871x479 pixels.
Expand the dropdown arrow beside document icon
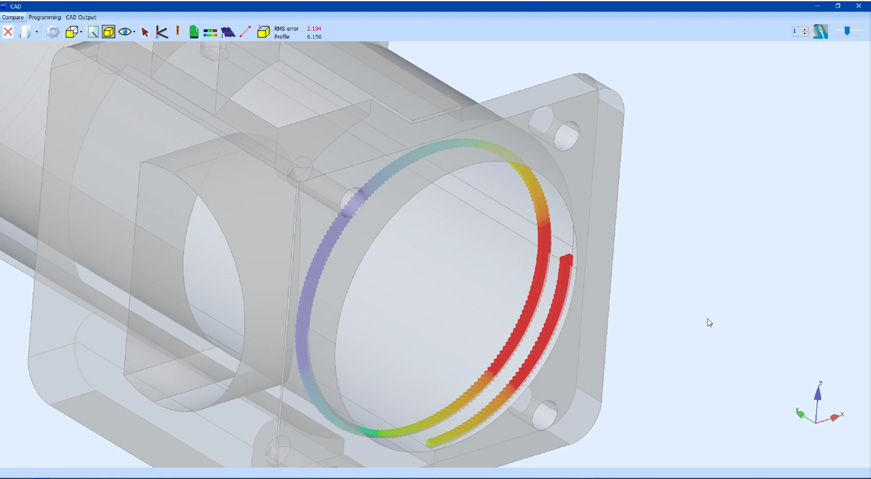(x=37, y=32)
